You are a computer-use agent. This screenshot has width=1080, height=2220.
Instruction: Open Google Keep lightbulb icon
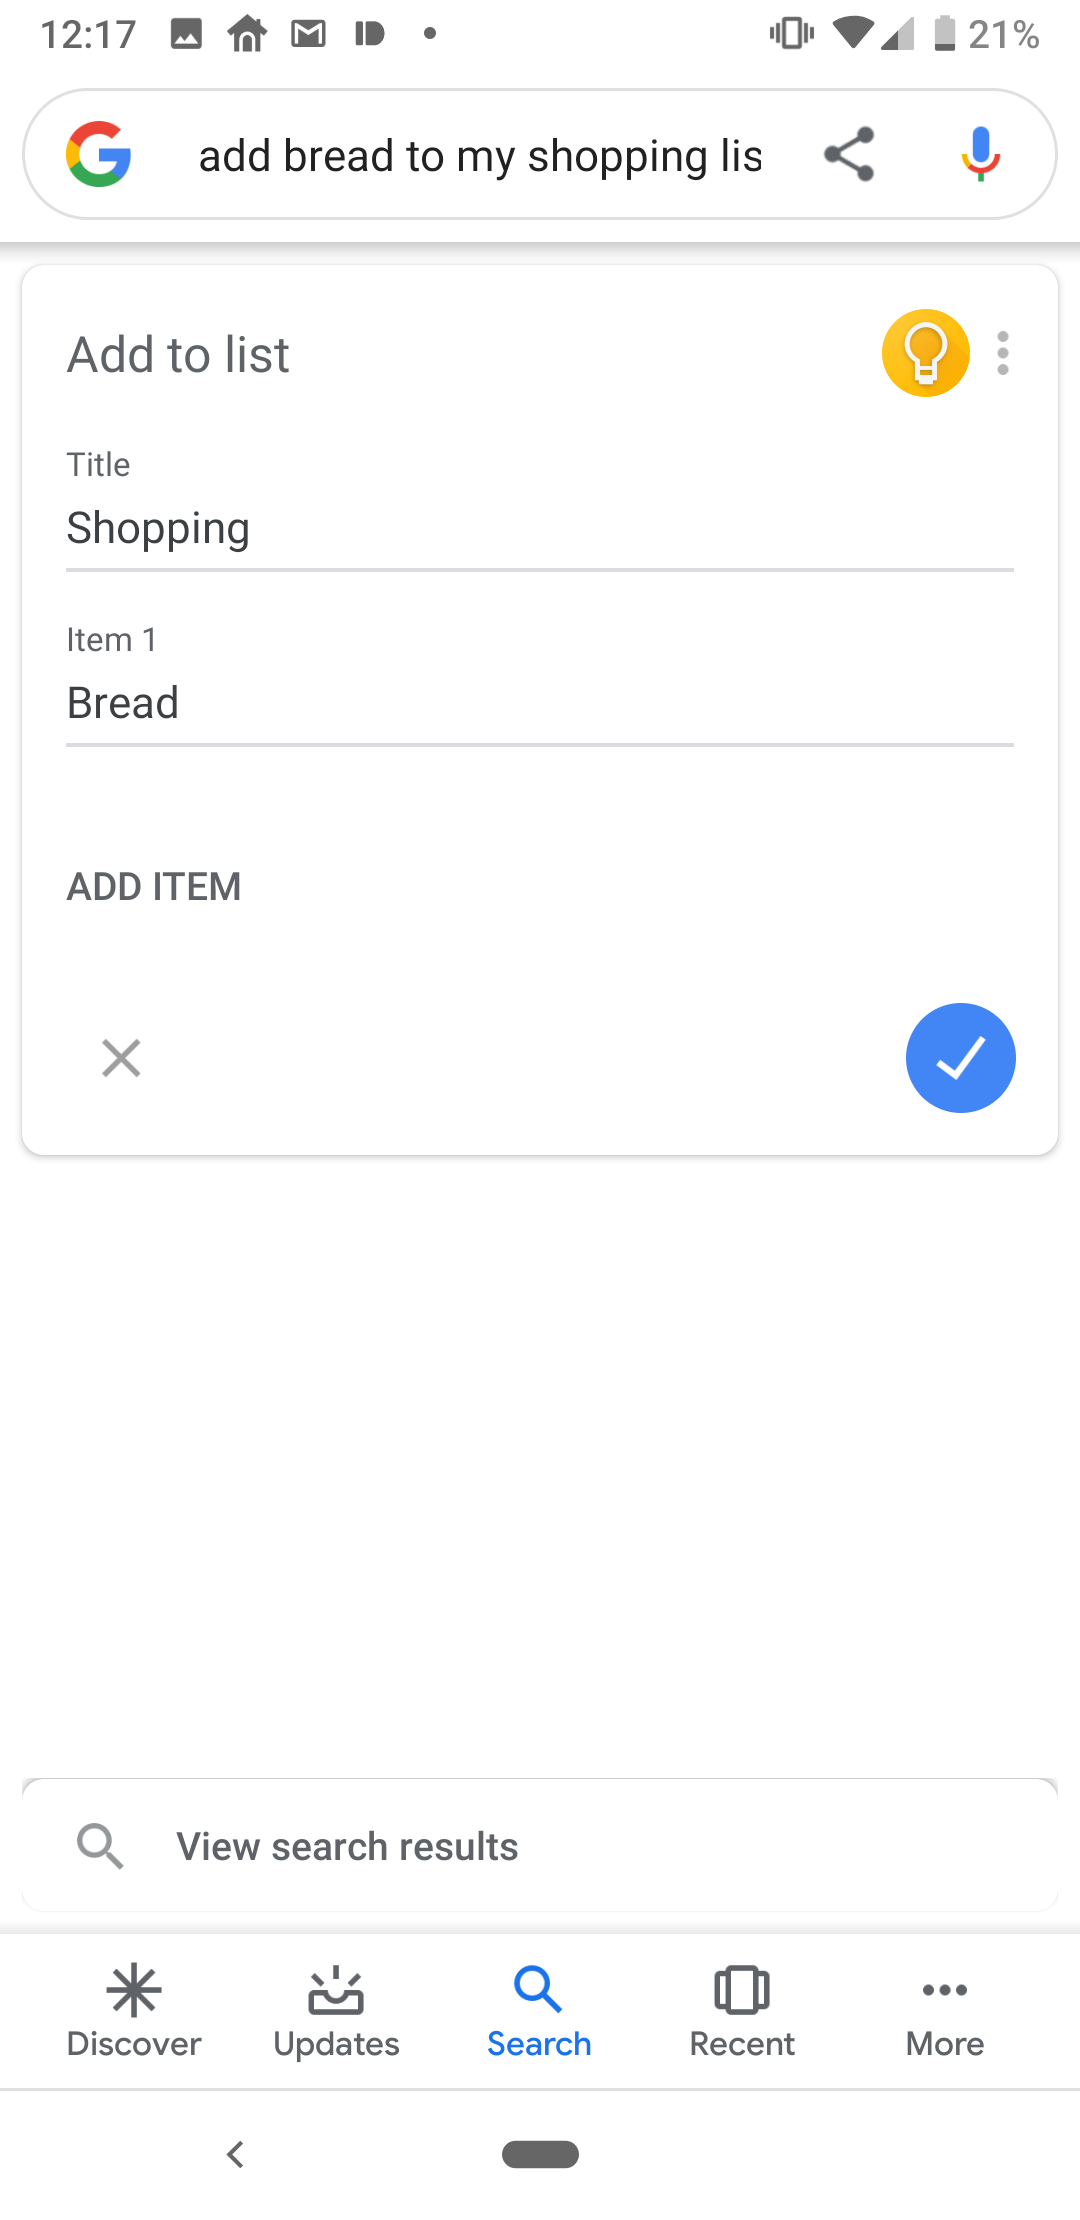point(925,353)
